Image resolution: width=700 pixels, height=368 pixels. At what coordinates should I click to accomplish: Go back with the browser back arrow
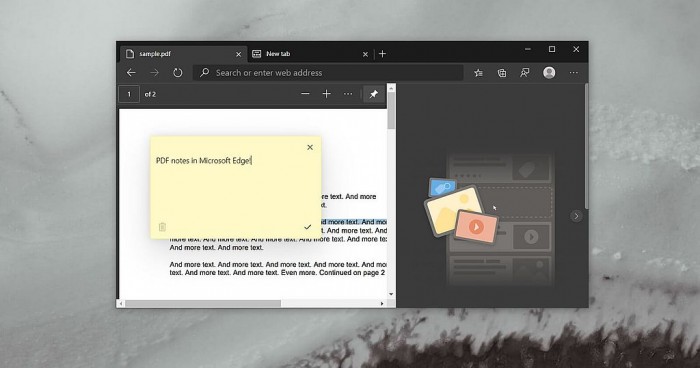pos(131,72)
